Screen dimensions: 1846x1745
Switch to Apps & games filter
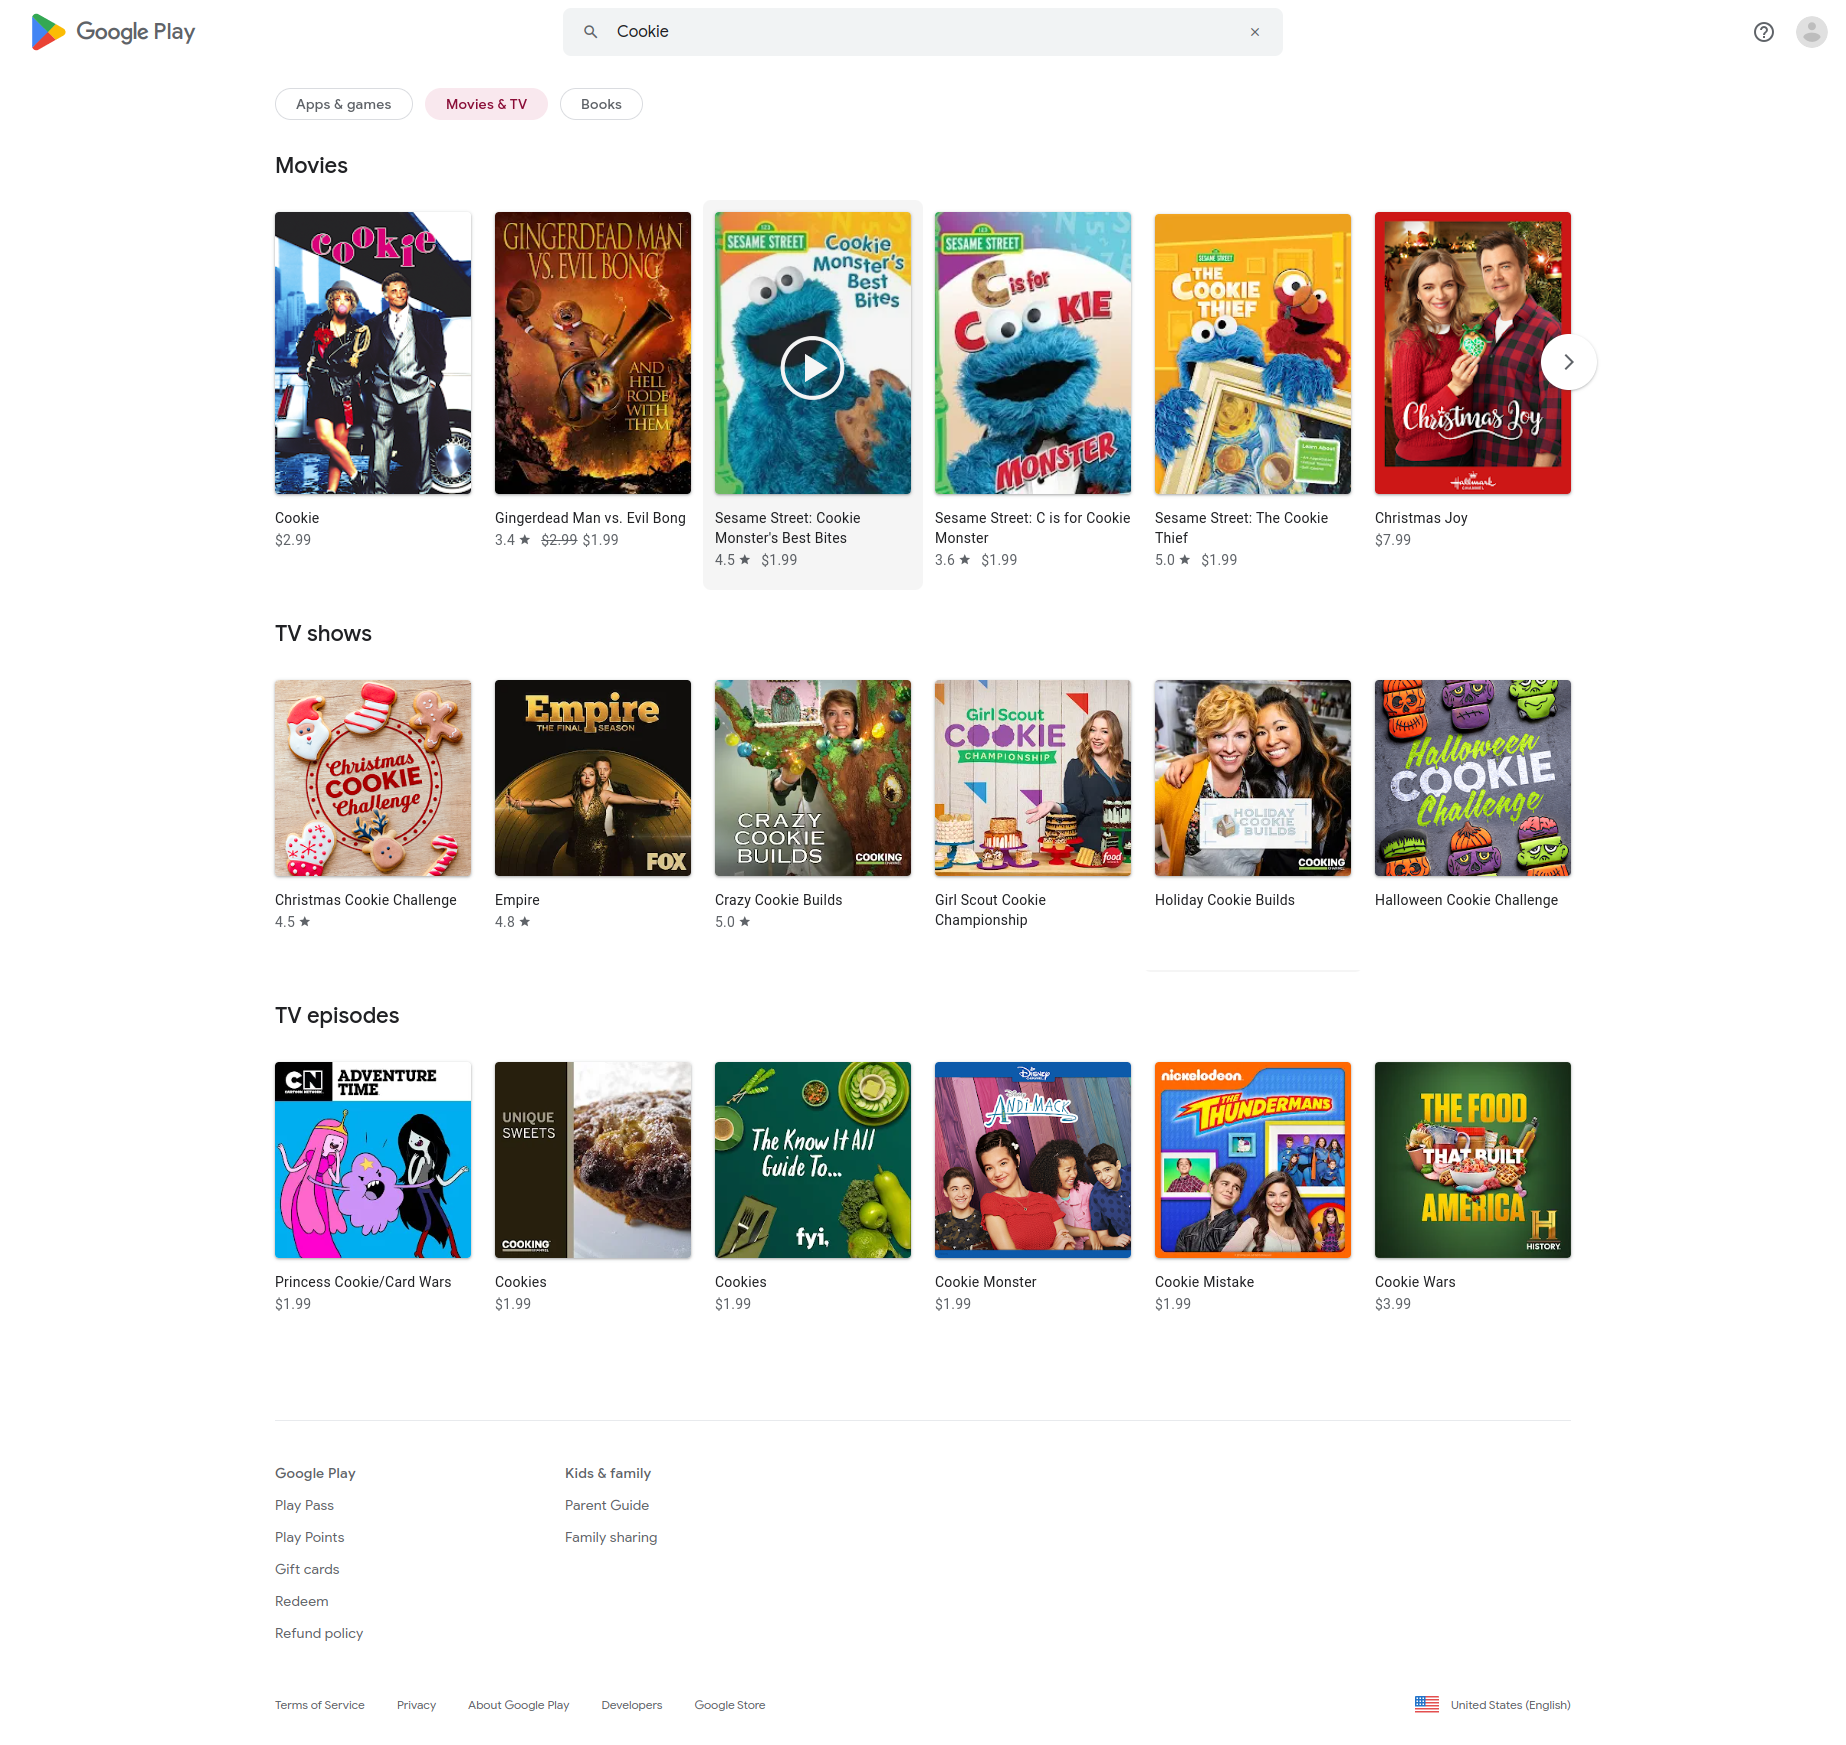(x=344, y=104)
